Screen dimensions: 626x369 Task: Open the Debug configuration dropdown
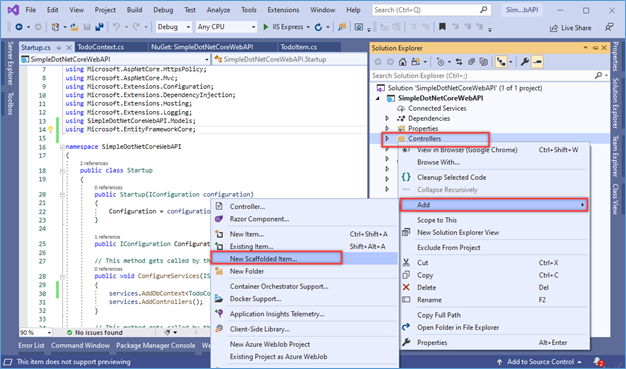pyautogui.click(x=174, y=27)
